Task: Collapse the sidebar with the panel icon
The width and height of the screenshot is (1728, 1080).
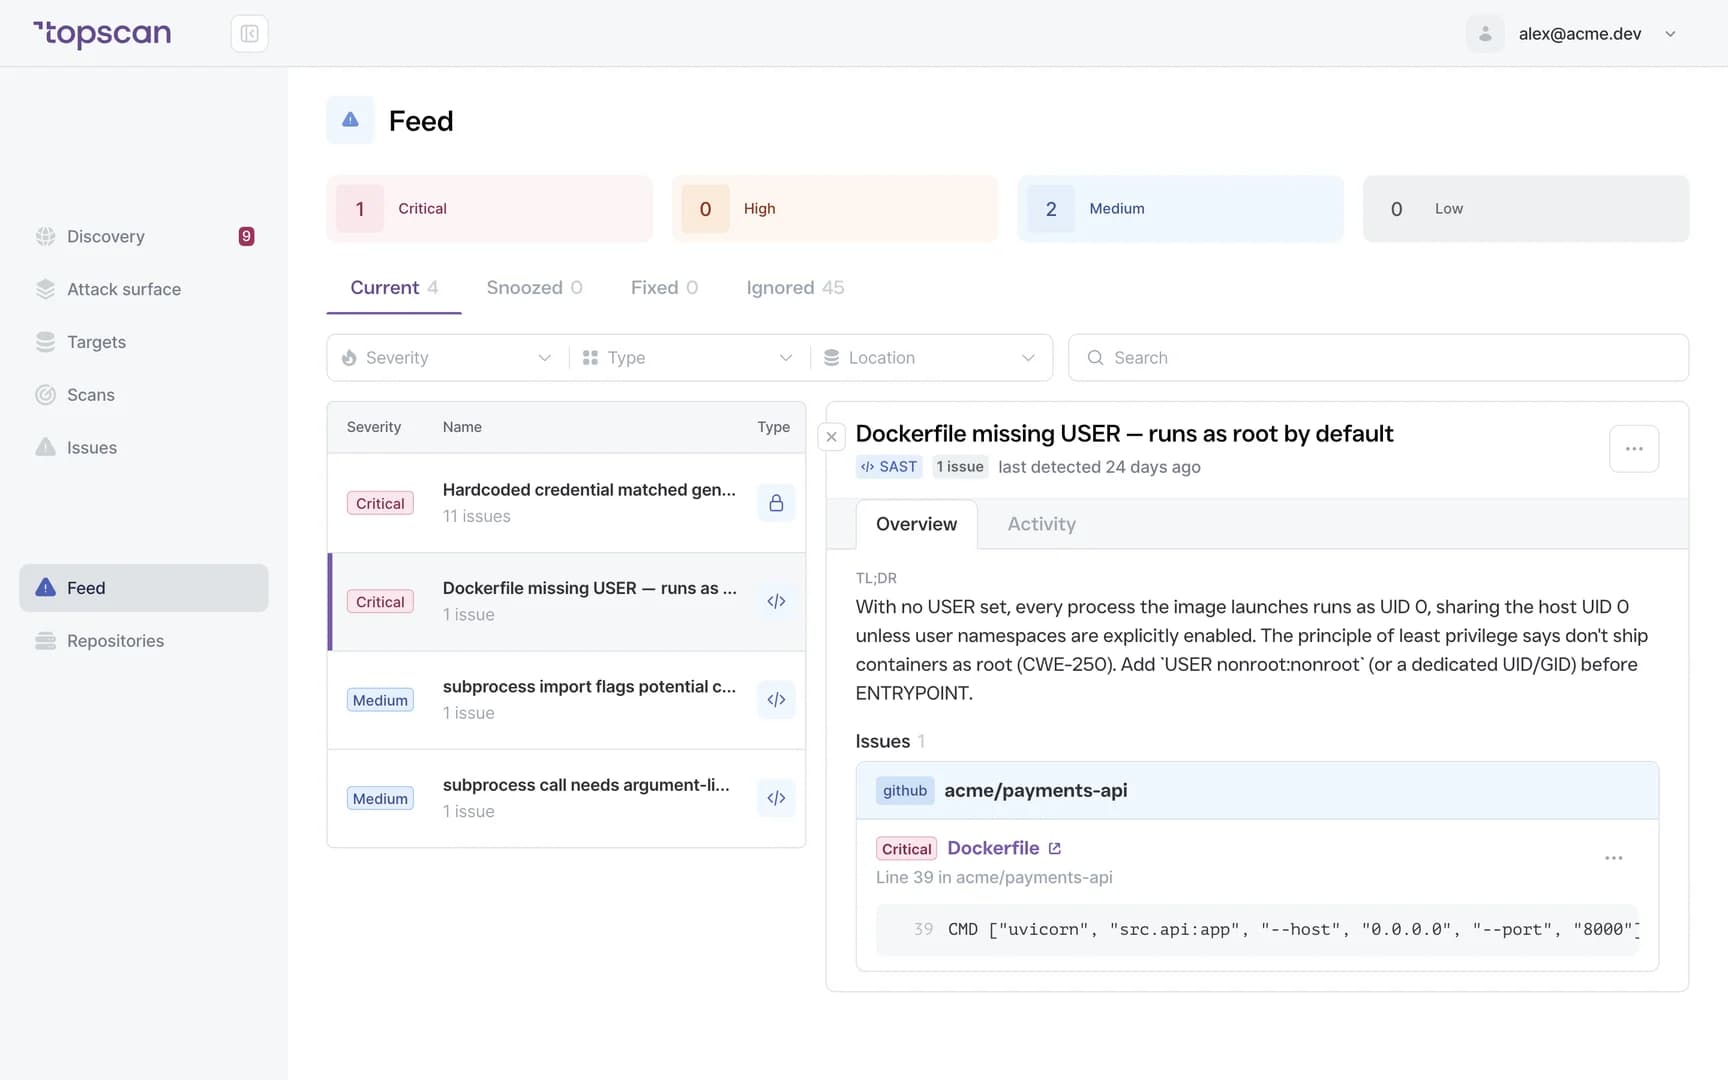Action: pos(249,34)
